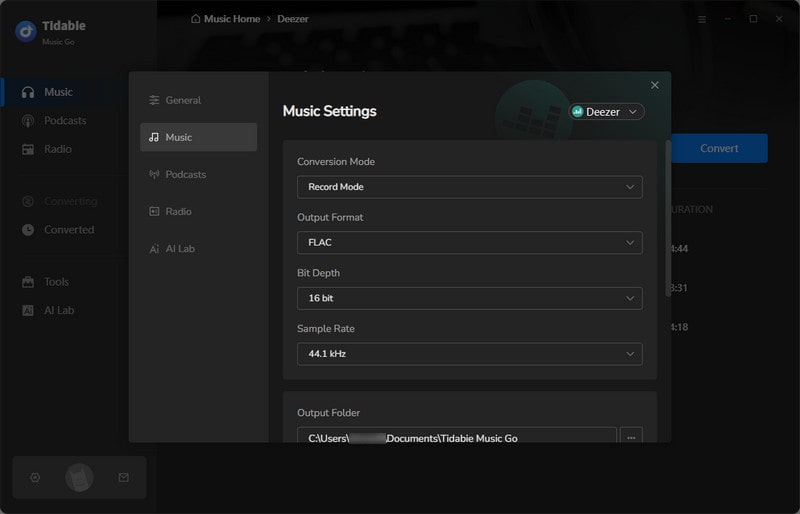The image size is (800, 514).
Task: Select the Music settings tab
Action: [x=198, y=137]
